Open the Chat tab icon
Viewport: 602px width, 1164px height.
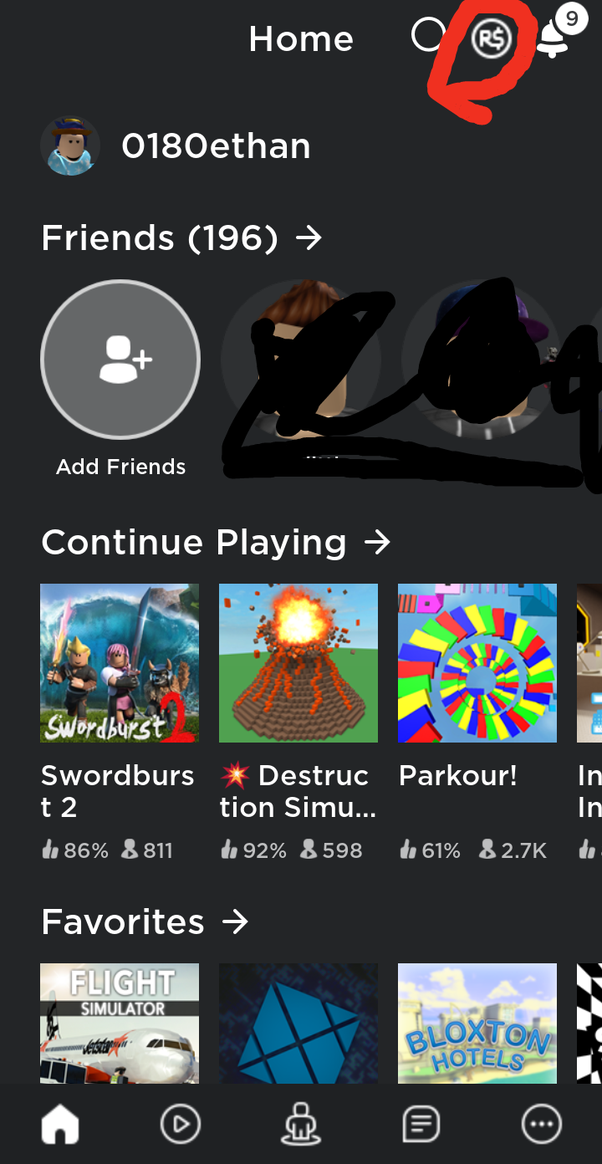tap(421, 1125)
